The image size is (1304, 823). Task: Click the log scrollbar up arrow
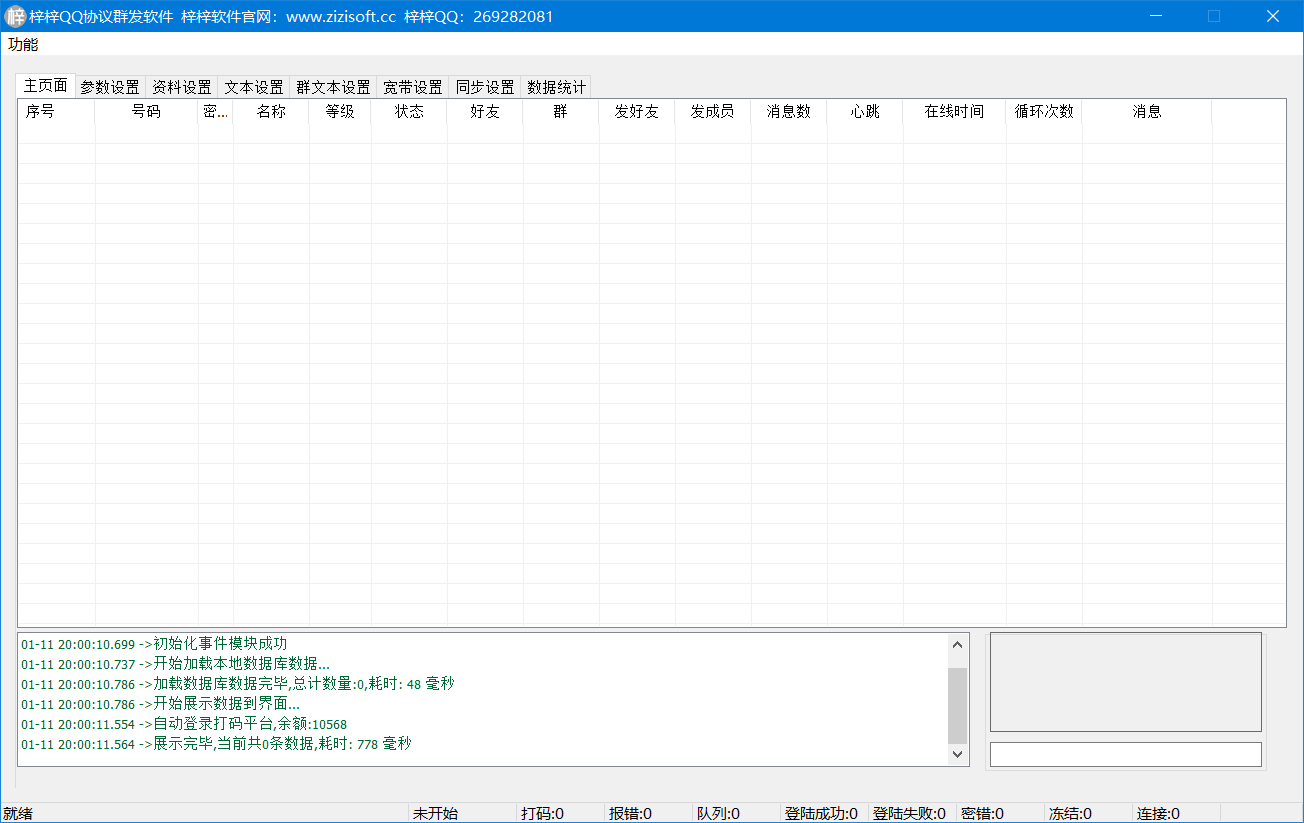pos(958,645)
